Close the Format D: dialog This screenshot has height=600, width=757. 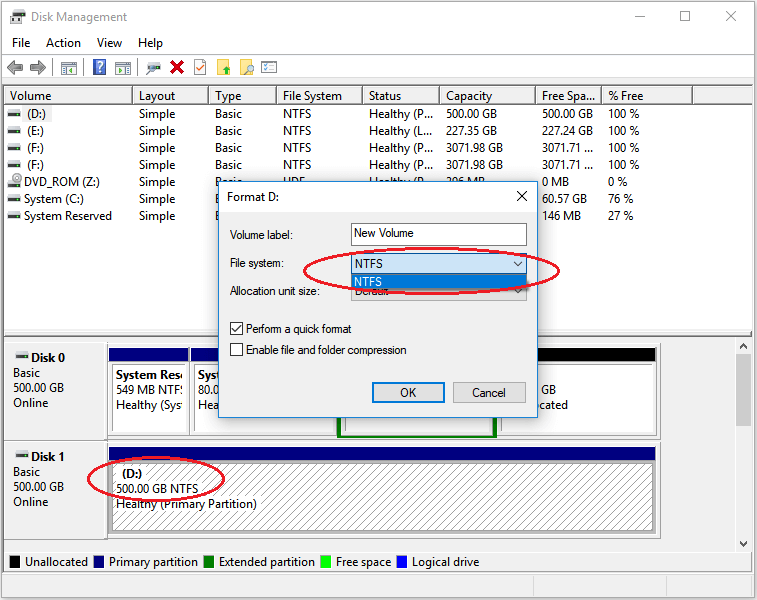point(521,196)
